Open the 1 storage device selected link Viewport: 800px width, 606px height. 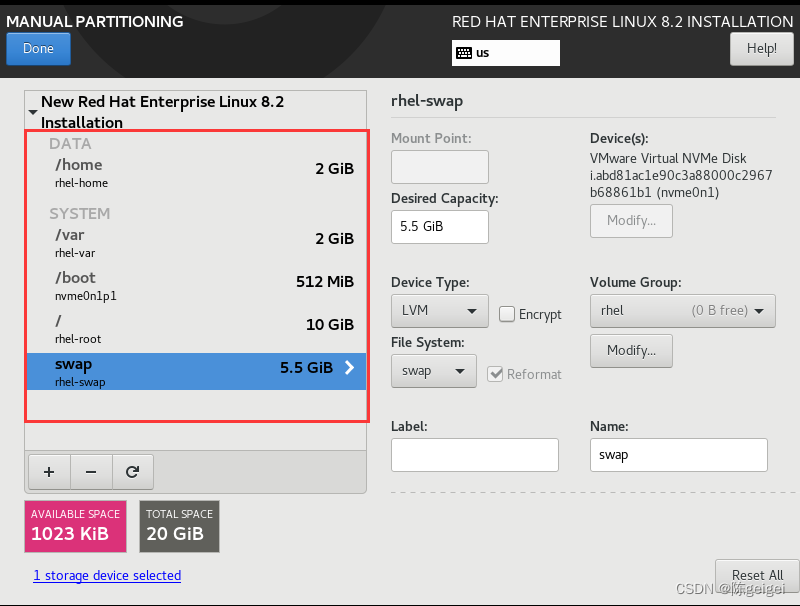107,575
